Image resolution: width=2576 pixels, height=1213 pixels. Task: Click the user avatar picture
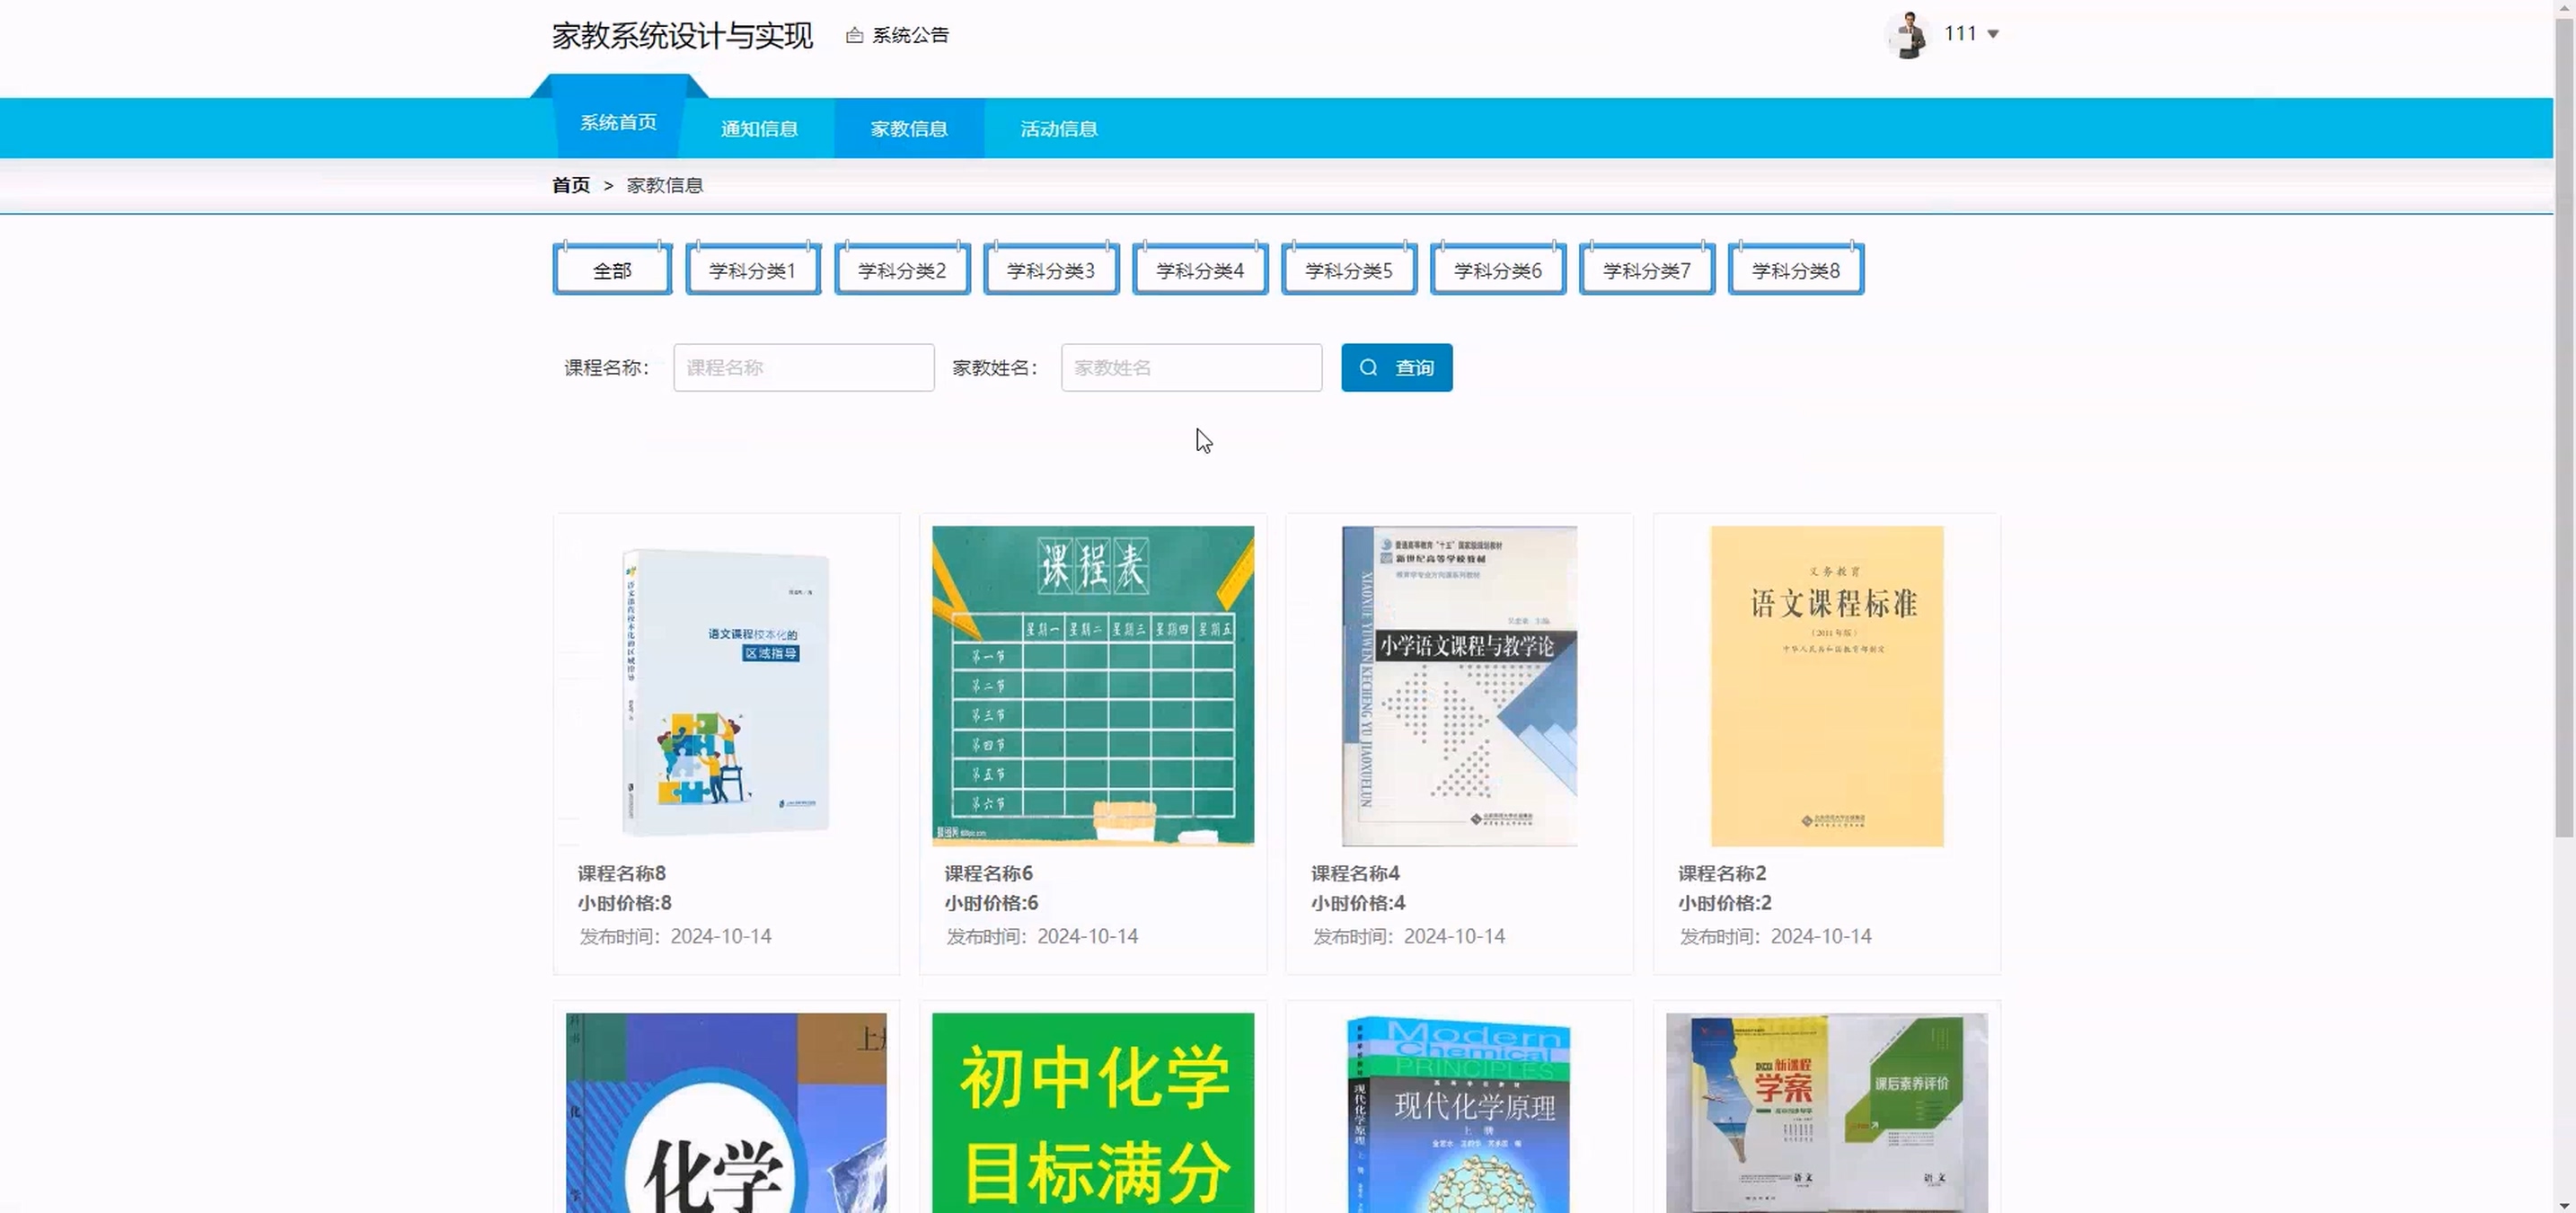(x=1908, y=35)
